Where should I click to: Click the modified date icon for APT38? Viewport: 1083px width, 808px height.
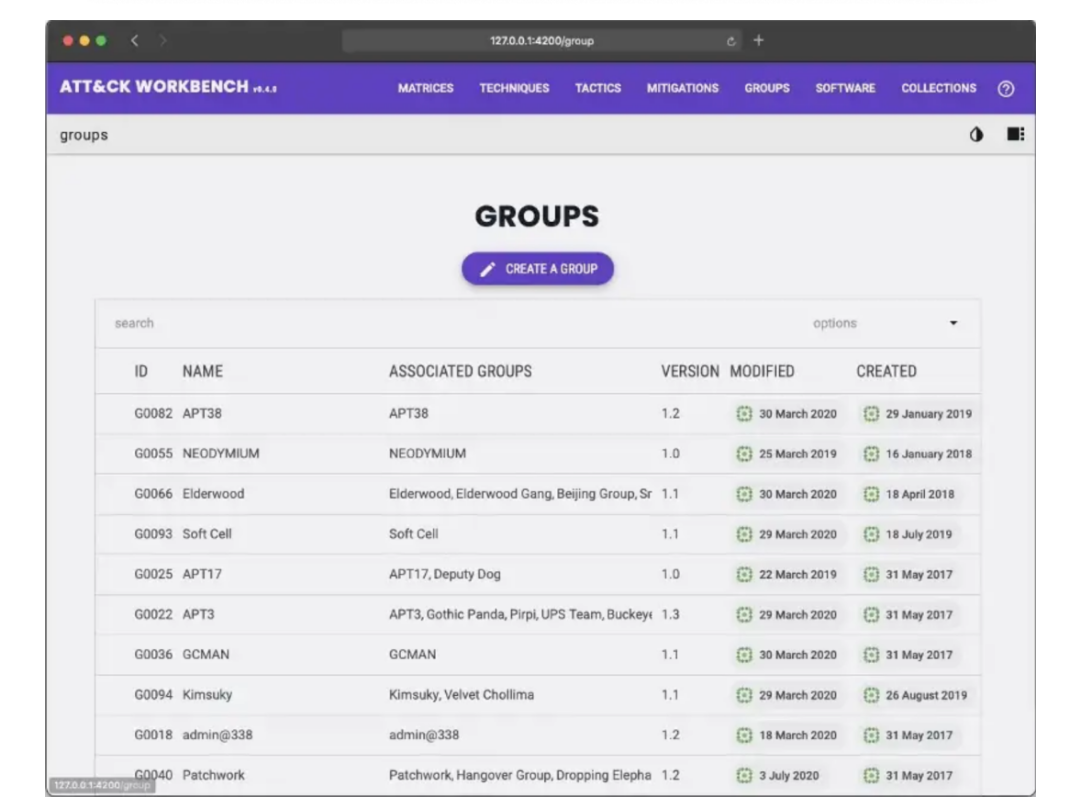pyautogui.click(x=744, y=414)
